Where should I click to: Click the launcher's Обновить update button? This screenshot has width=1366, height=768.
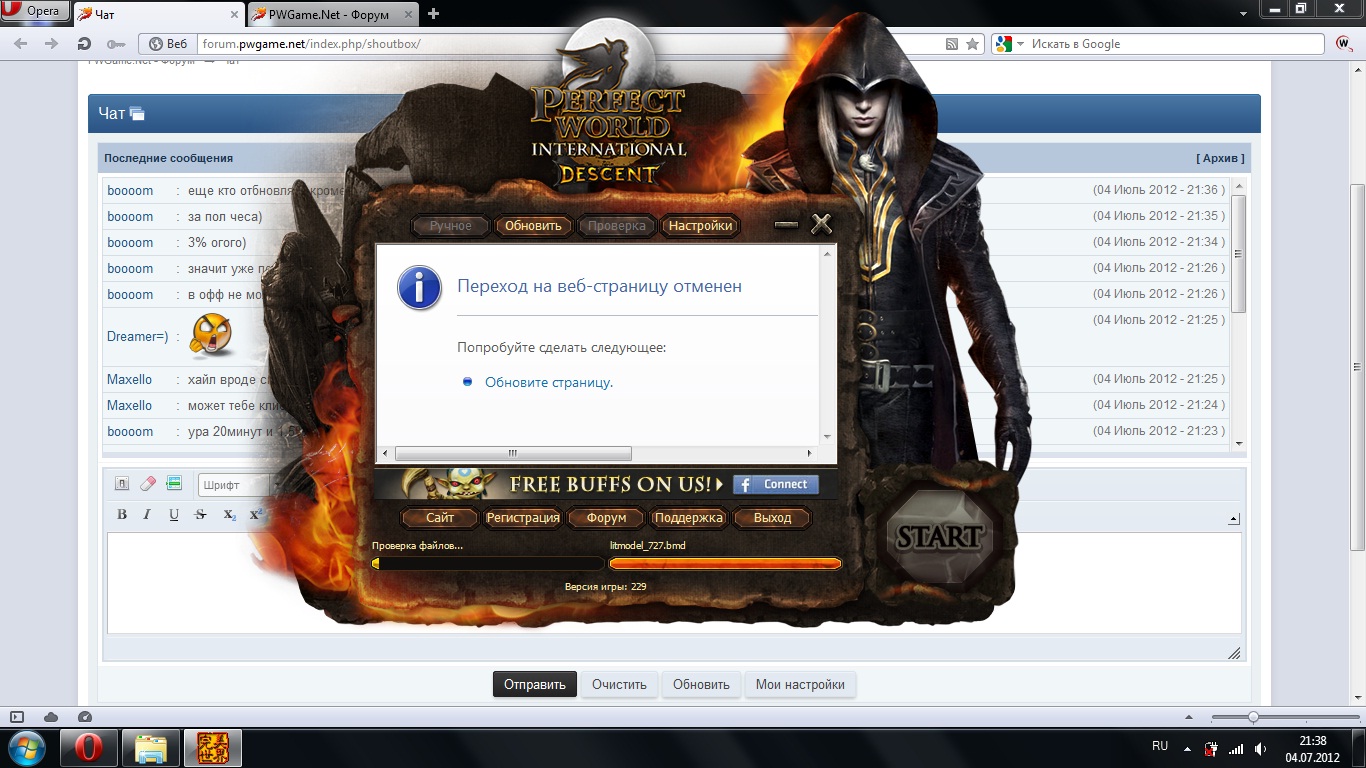pyautogui.click(x=533, y=226)
